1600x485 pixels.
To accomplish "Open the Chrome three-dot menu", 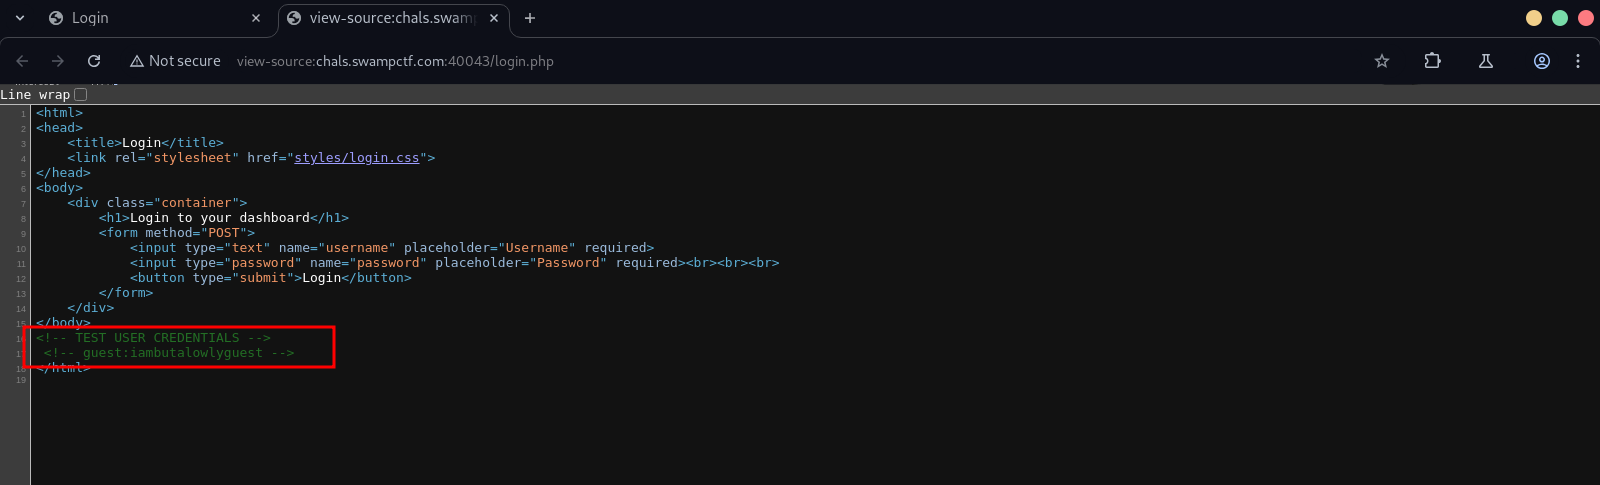I will [1578, 61].
